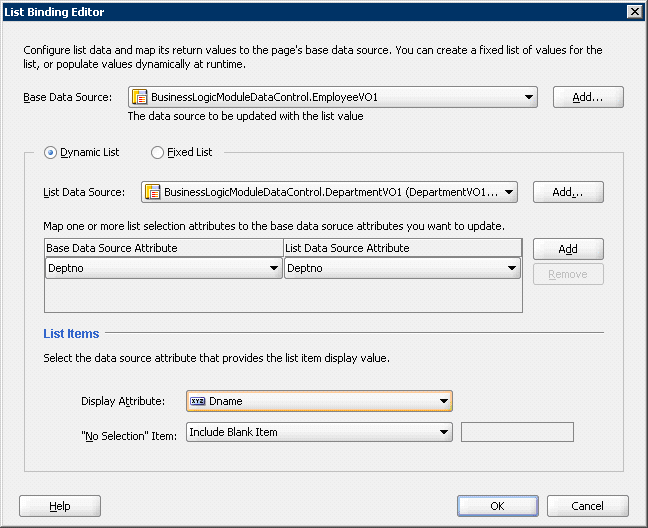The width and height of the screenshot is (648, 528).
Task: Open the "No Selection" Item dropdown
Action: [x=443, y=432]
